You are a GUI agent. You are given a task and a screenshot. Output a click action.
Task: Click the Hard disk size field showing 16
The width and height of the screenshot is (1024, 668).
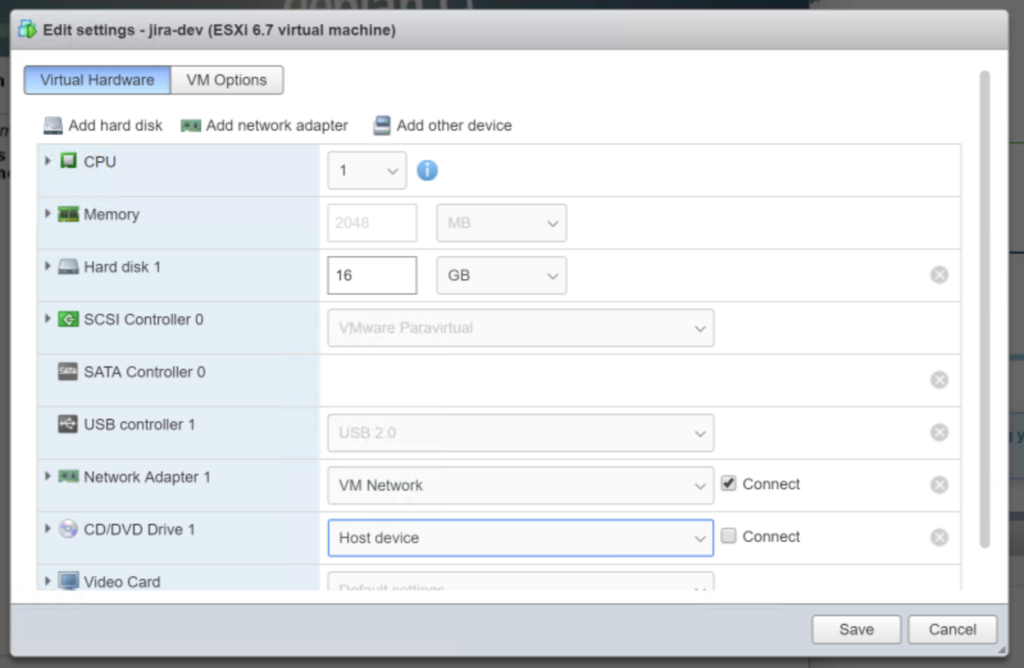(x=372, y=276)
